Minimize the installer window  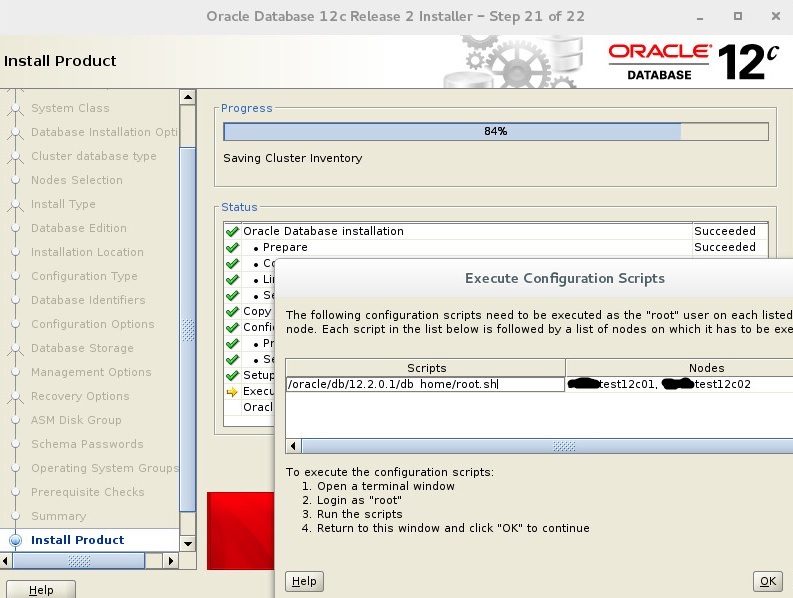tap(700, 17)
